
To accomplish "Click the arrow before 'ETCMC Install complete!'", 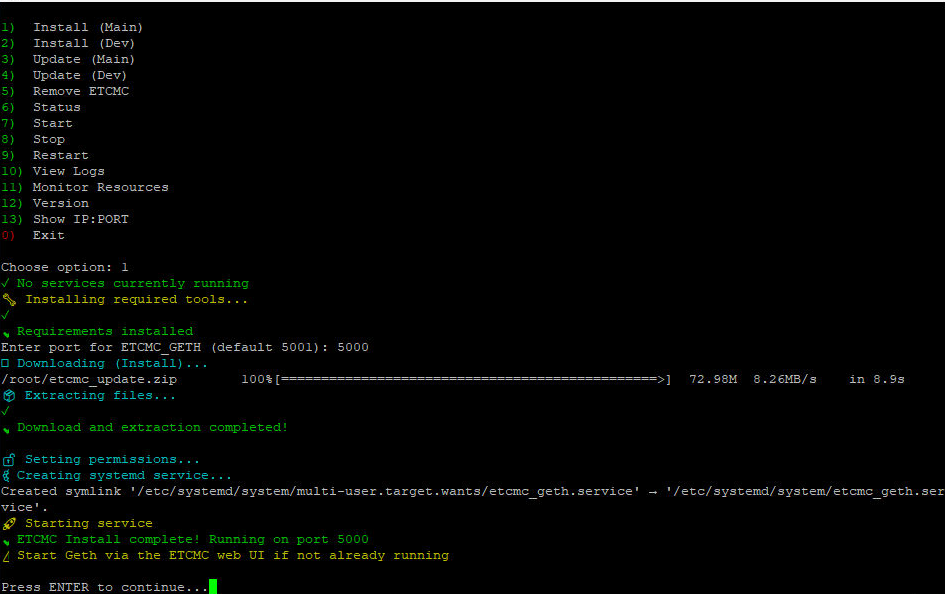I will click(x=7, y=539).
